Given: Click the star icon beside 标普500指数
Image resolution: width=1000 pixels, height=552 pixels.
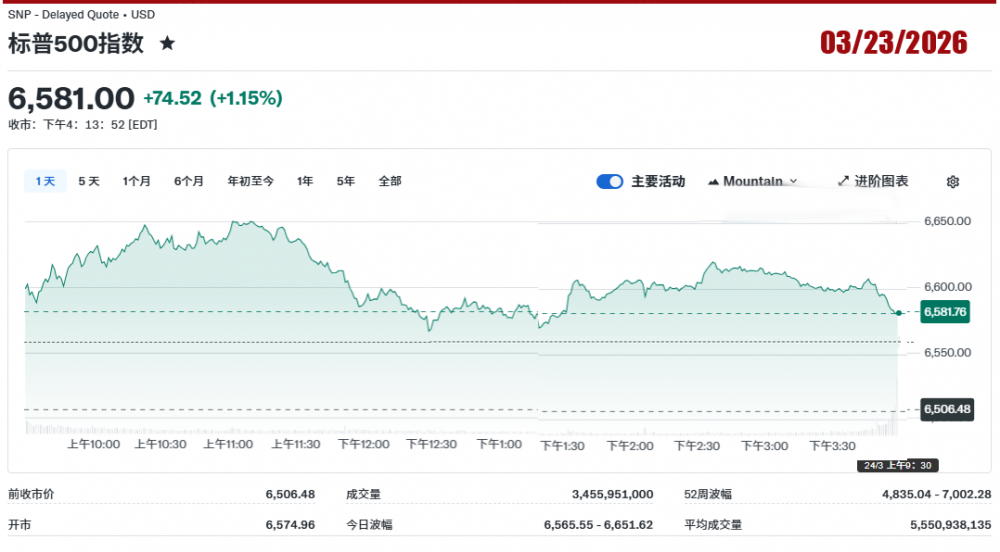Looking at the screenshot, I should click(168, 43).
